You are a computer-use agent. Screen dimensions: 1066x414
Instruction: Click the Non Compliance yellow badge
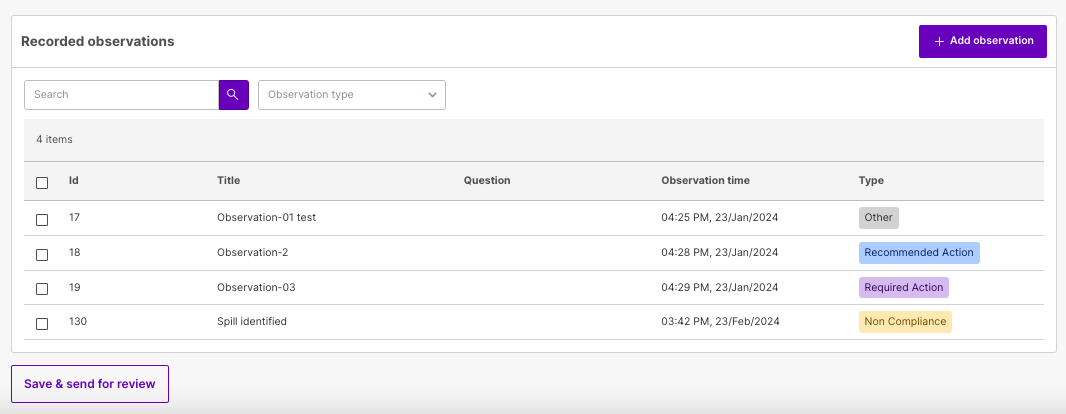click(905, 322)
